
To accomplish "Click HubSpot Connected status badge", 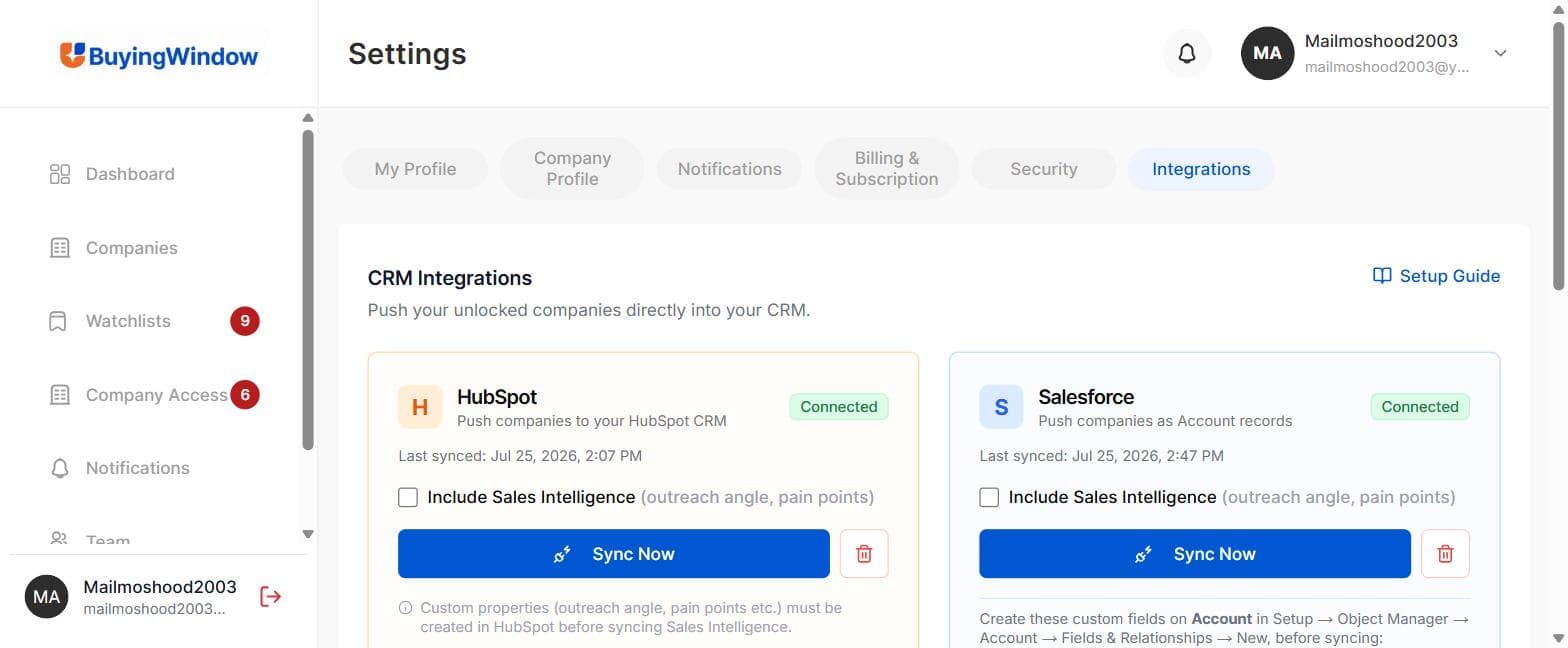I will pyautogui.click(x=839, y=407).
